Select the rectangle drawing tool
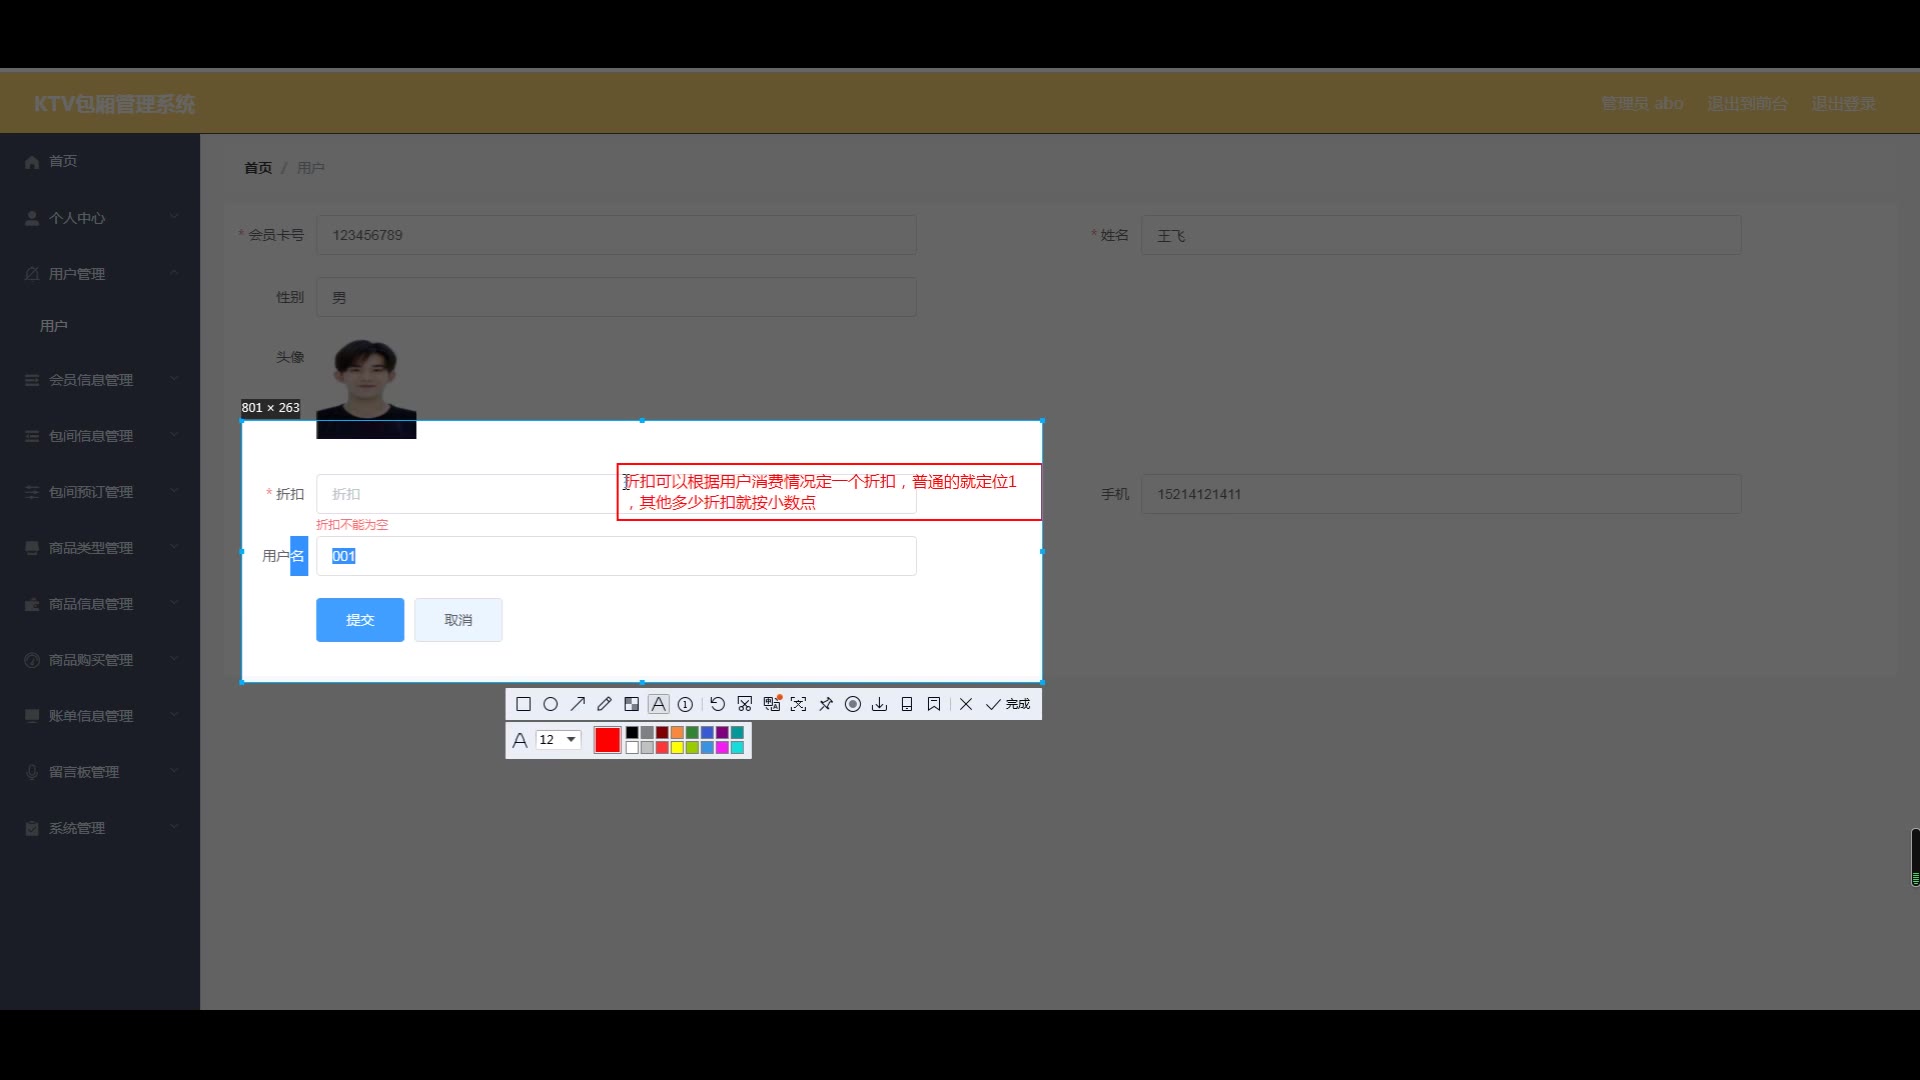Image resolution: width=1920 pixels, height=1080 pixels. coord(523,704)
